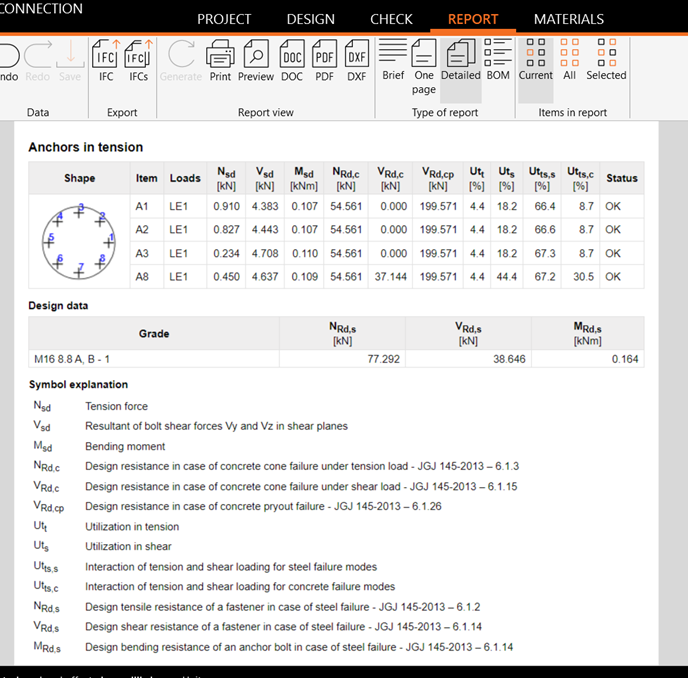
Task: Choose the Detailed report type
Action: pos(460,59)
